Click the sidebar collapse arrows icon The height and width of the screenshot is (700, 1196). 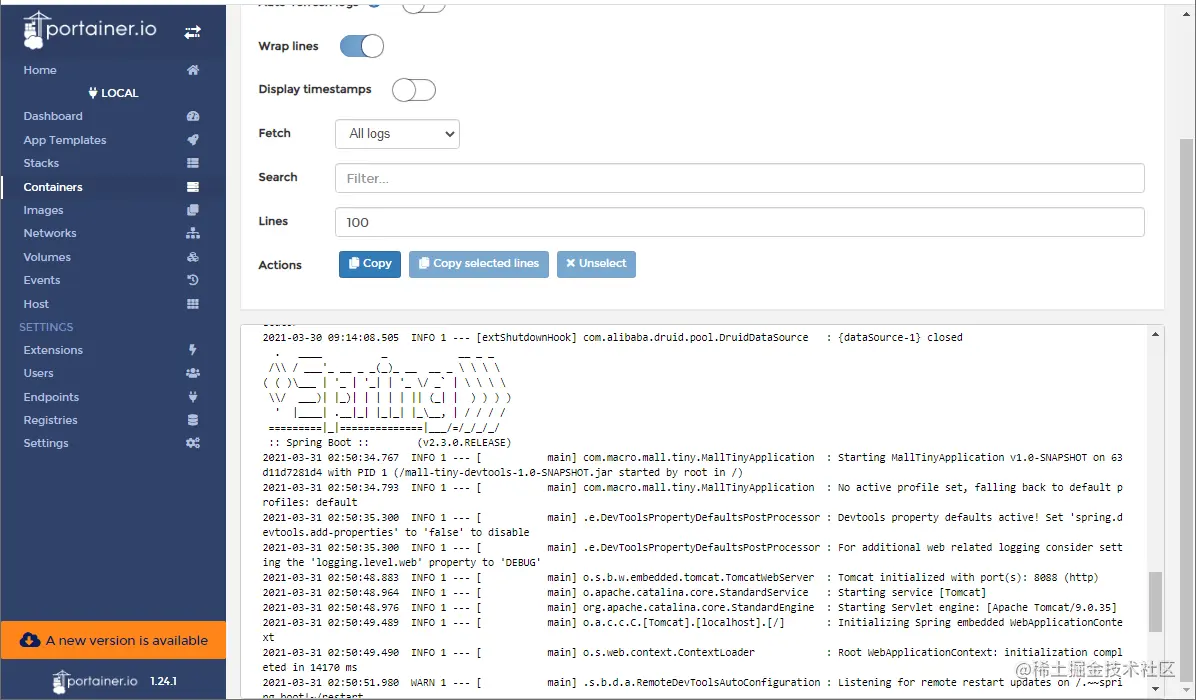(192, 32)
